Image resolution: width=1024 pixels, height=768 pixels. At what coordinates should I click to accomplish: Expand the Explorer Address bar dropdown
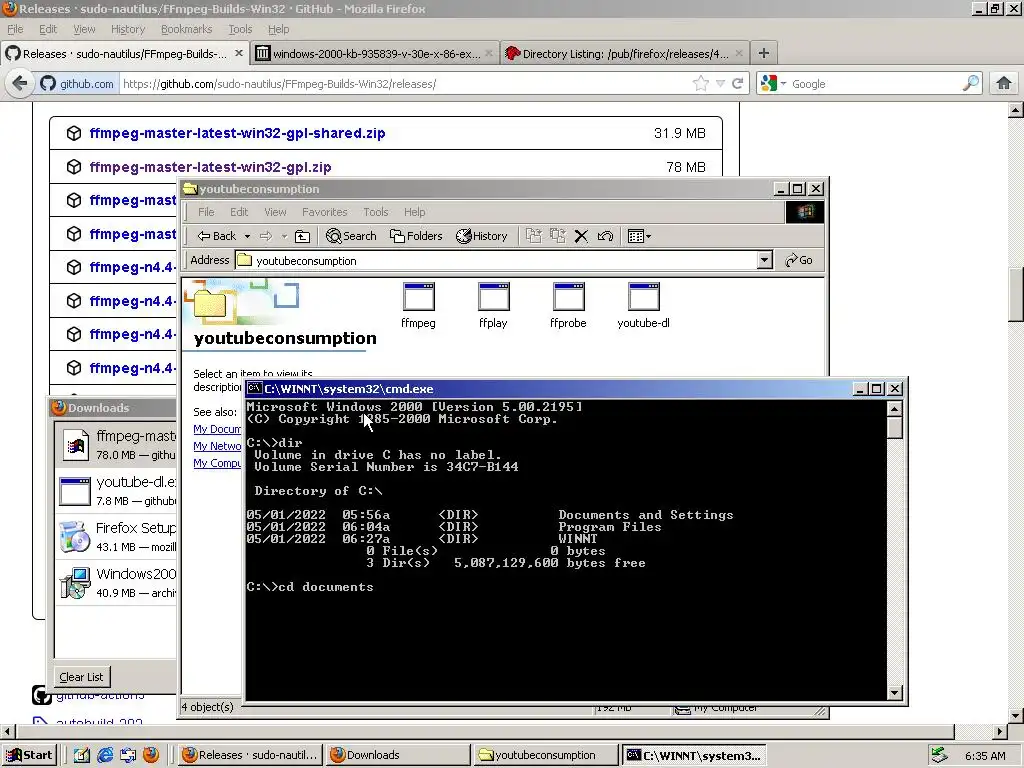[765, 260]
